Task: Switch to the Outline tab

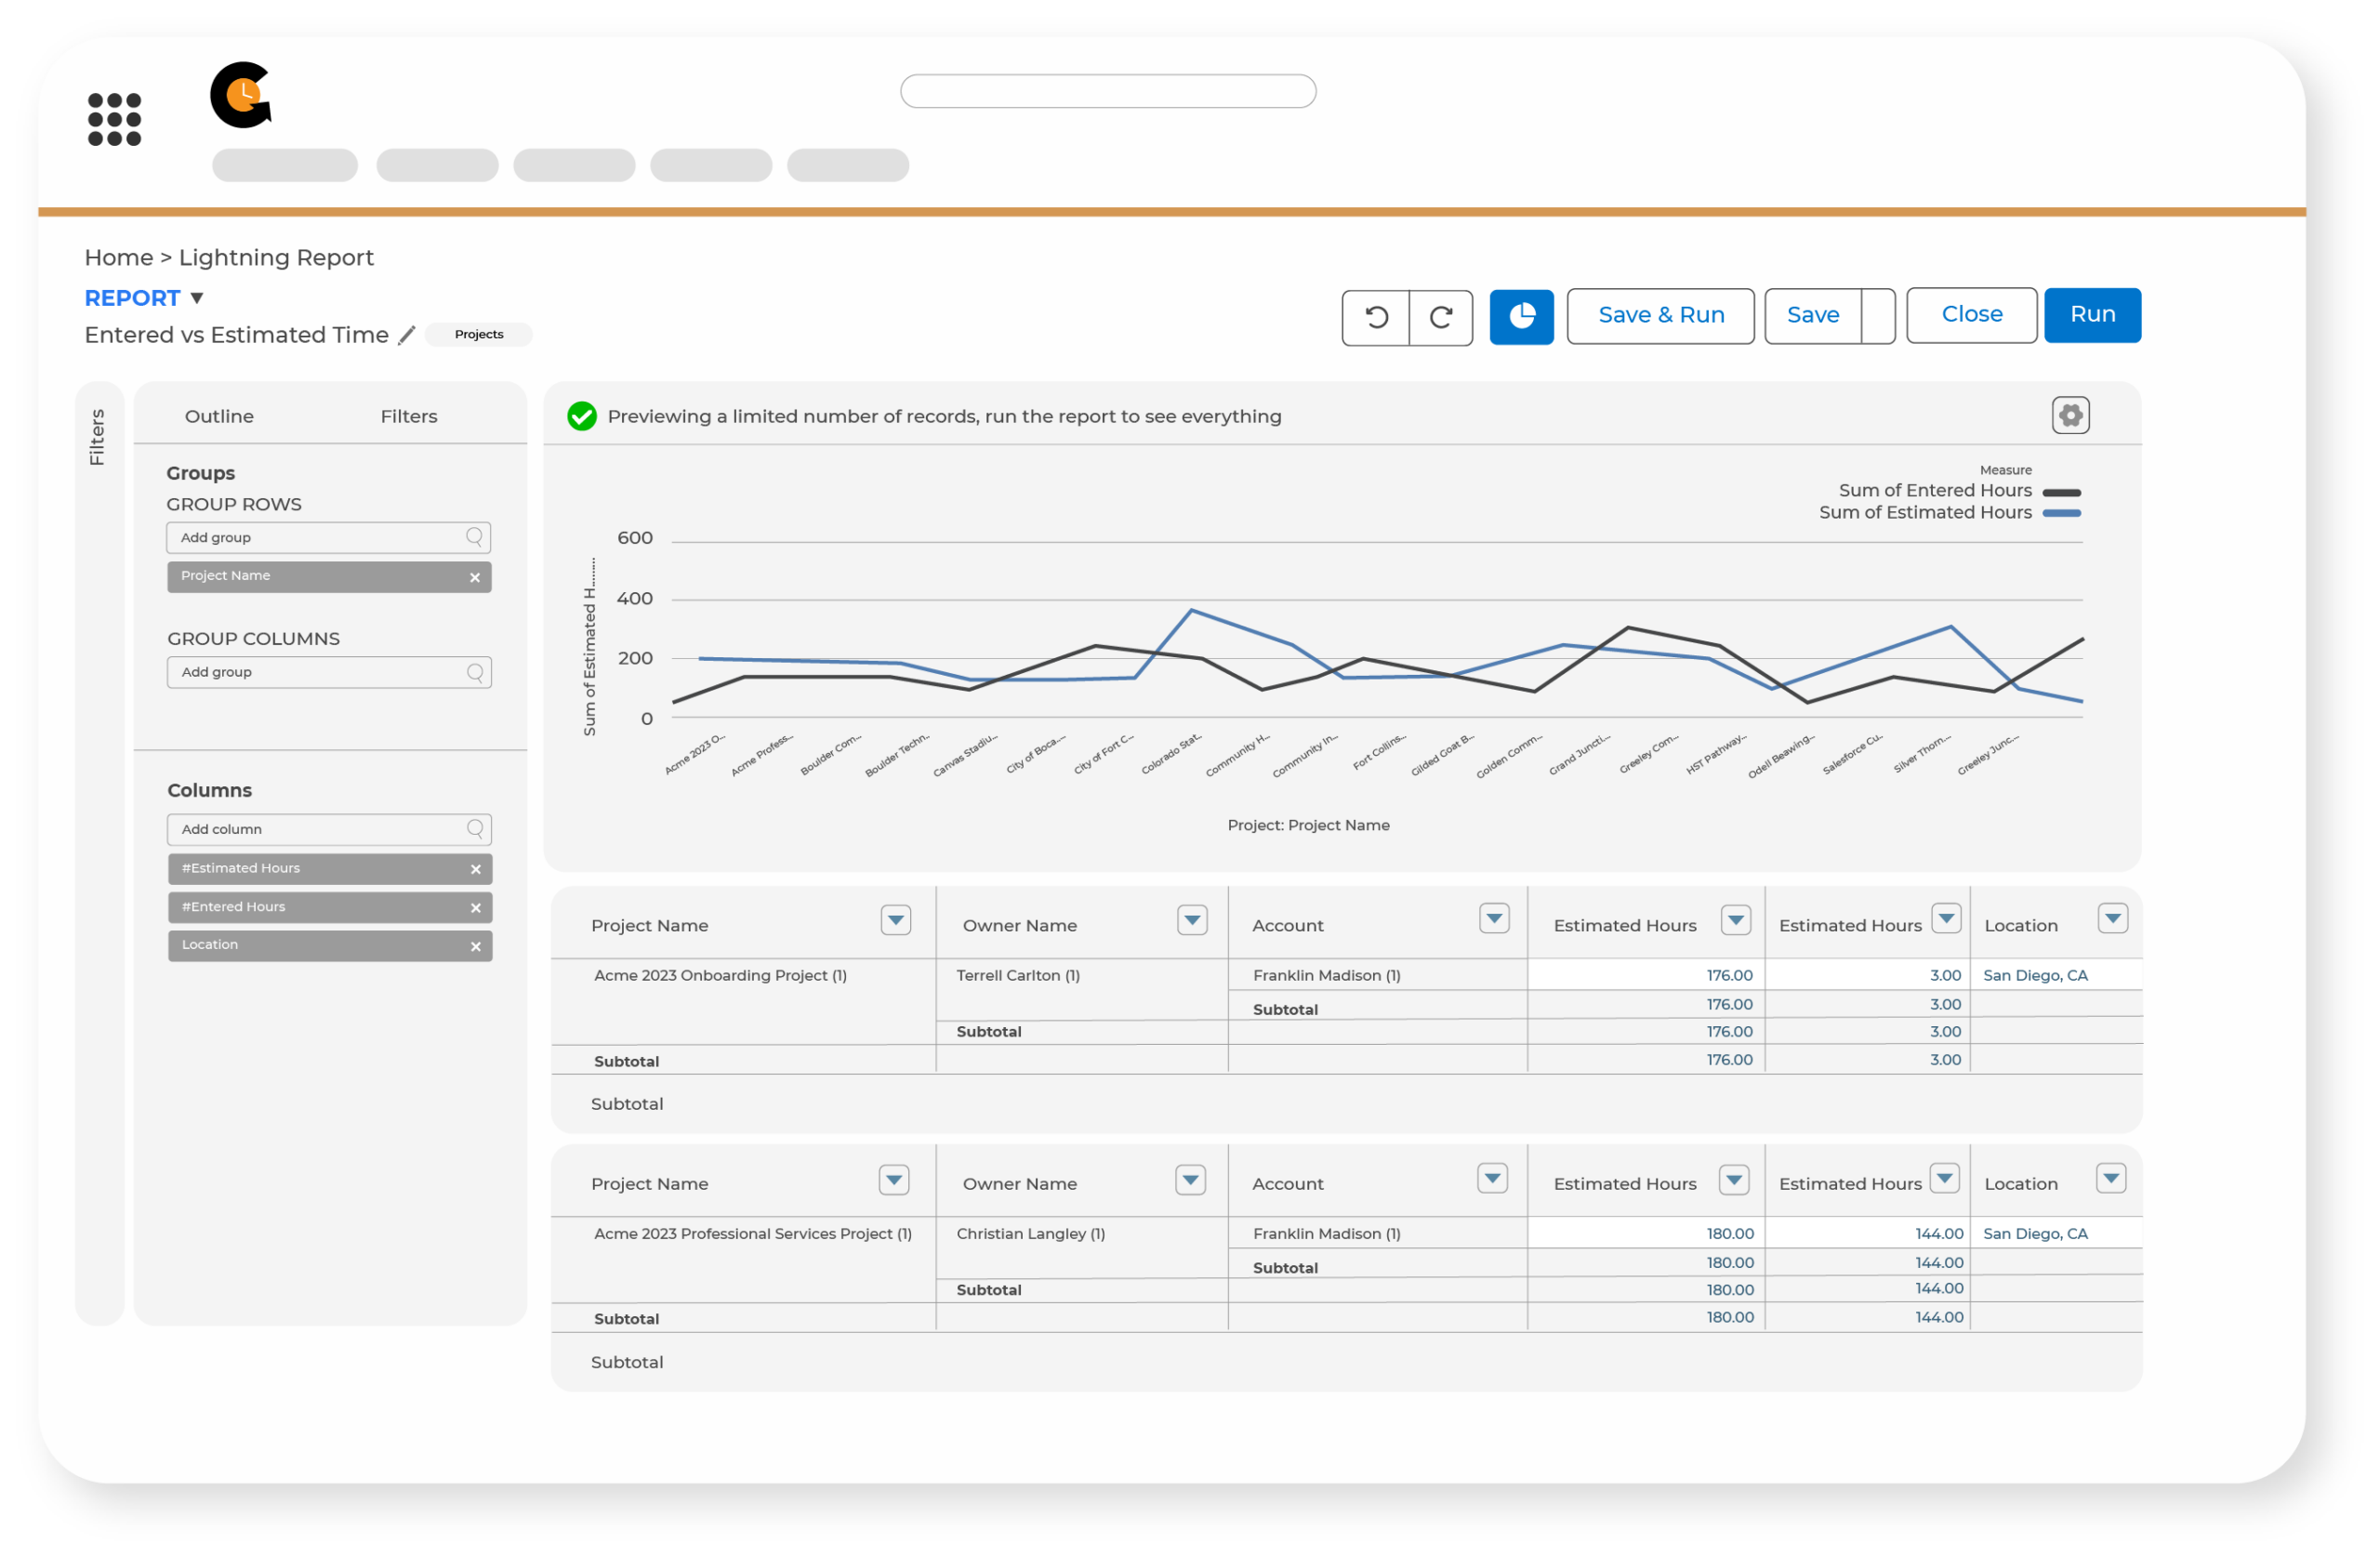Action: pyautogui.click(x=219, y=416)
